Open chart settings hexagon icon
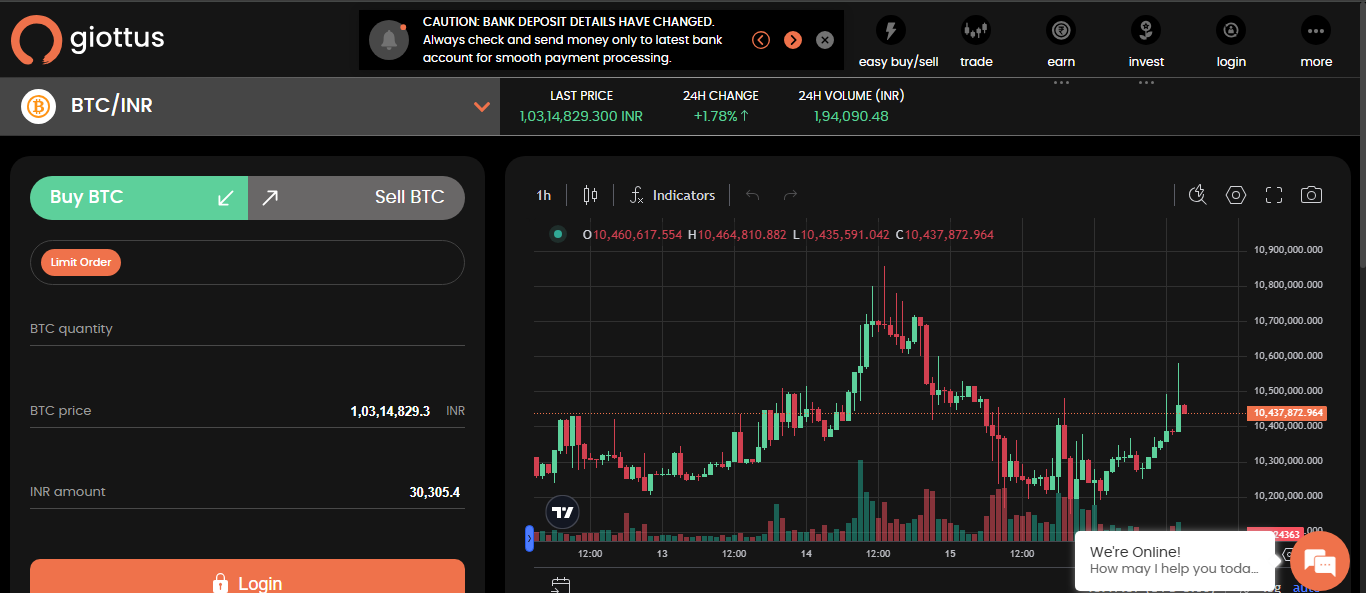Screen dimensions: 1366x593 click(1236, 195)
